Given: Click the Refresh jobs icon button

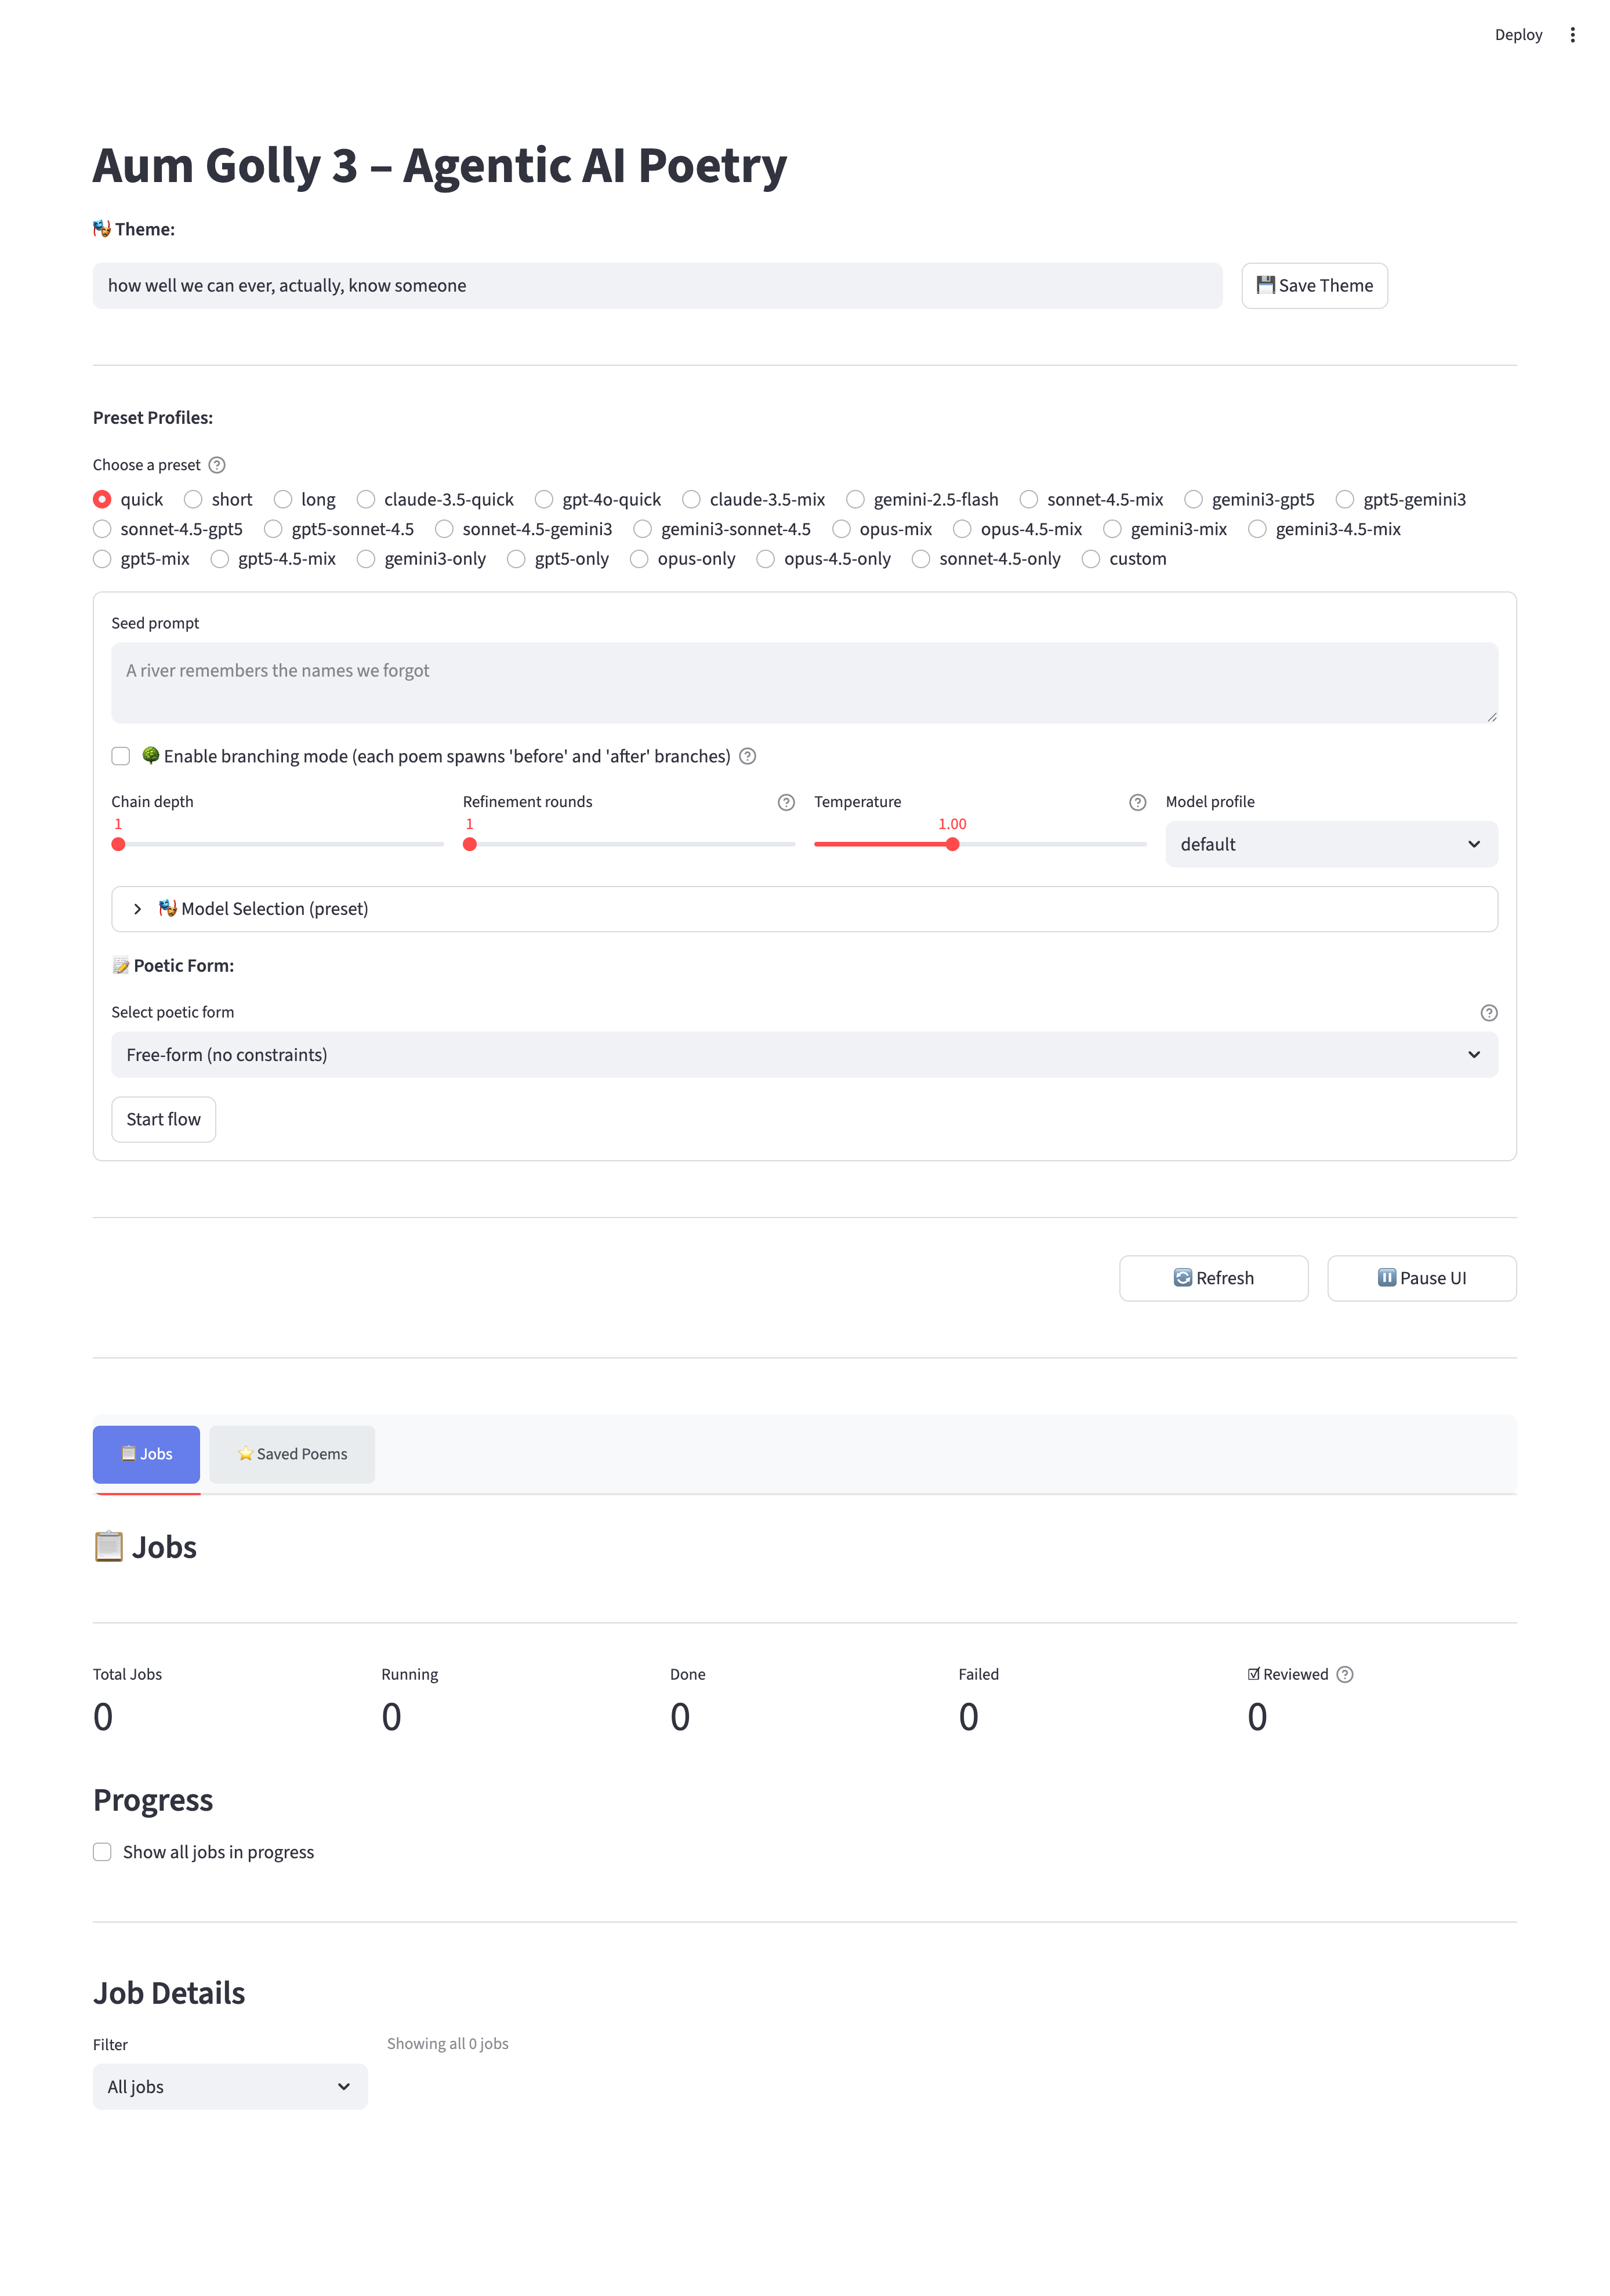Looking at the screenshot, I should (x=1213, y=1277).
